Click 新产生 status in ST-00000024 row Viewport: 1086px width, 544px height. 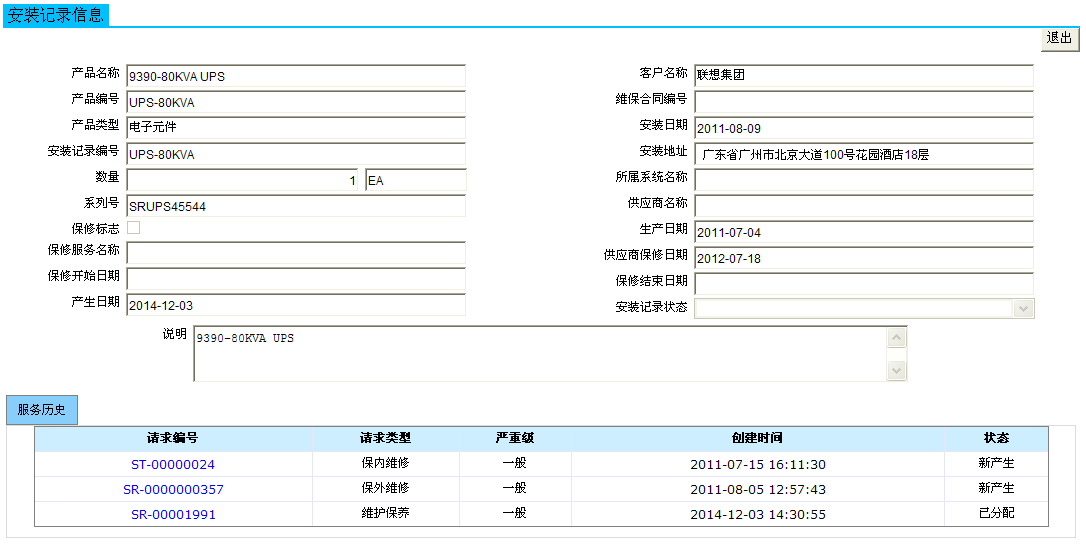click(x=996, y=464)
